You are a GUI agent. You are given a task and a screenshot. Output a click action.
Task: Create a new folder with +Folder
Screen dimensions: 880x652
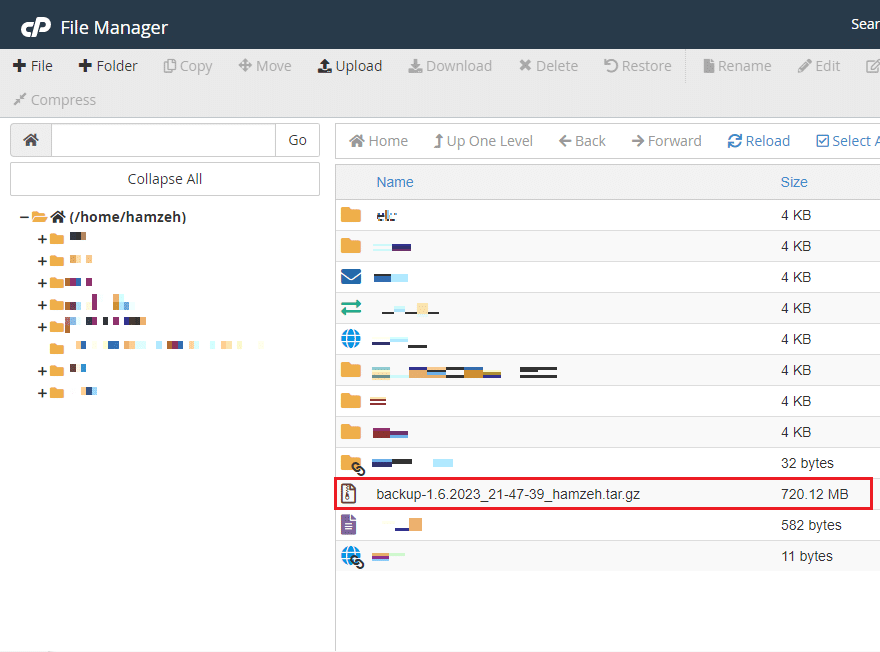point(108,66)
